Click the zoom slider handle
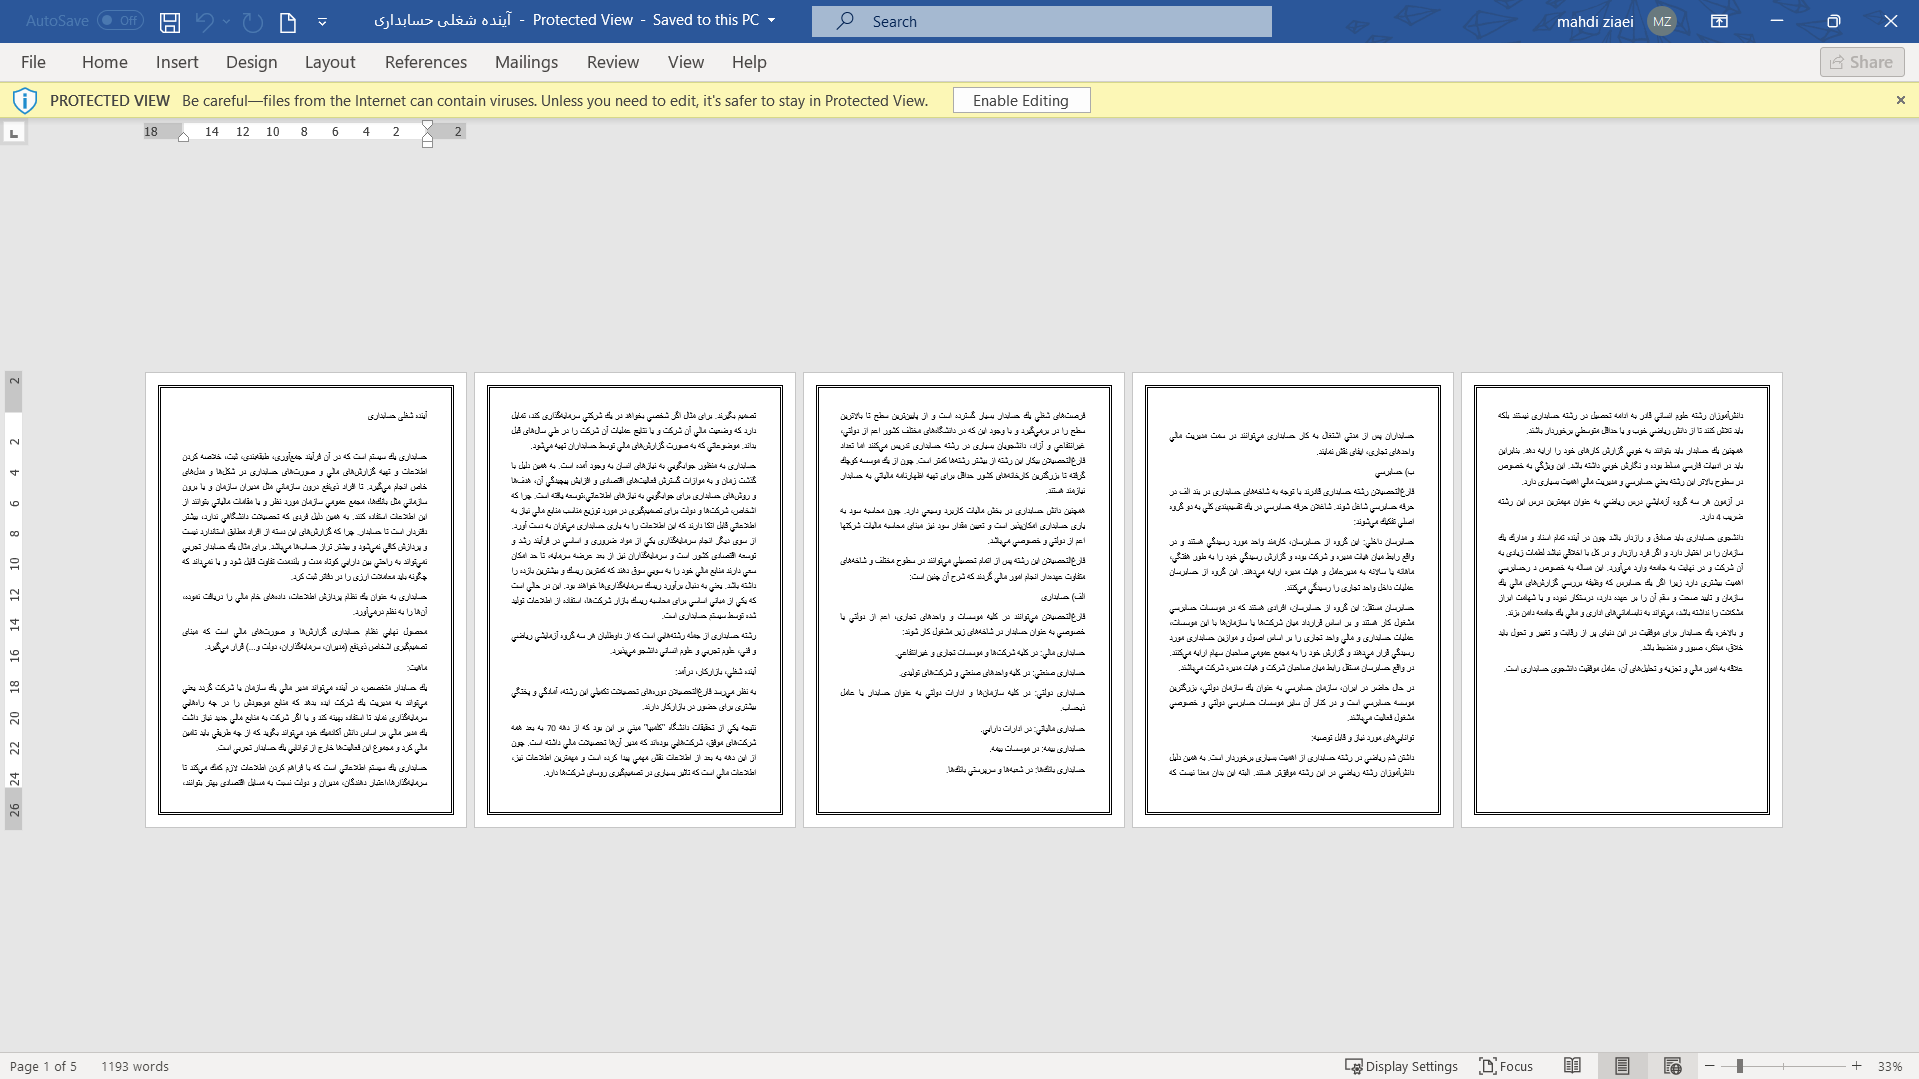The height and width of the screenshot is (1079, 1919). tap(1740, 1066)
